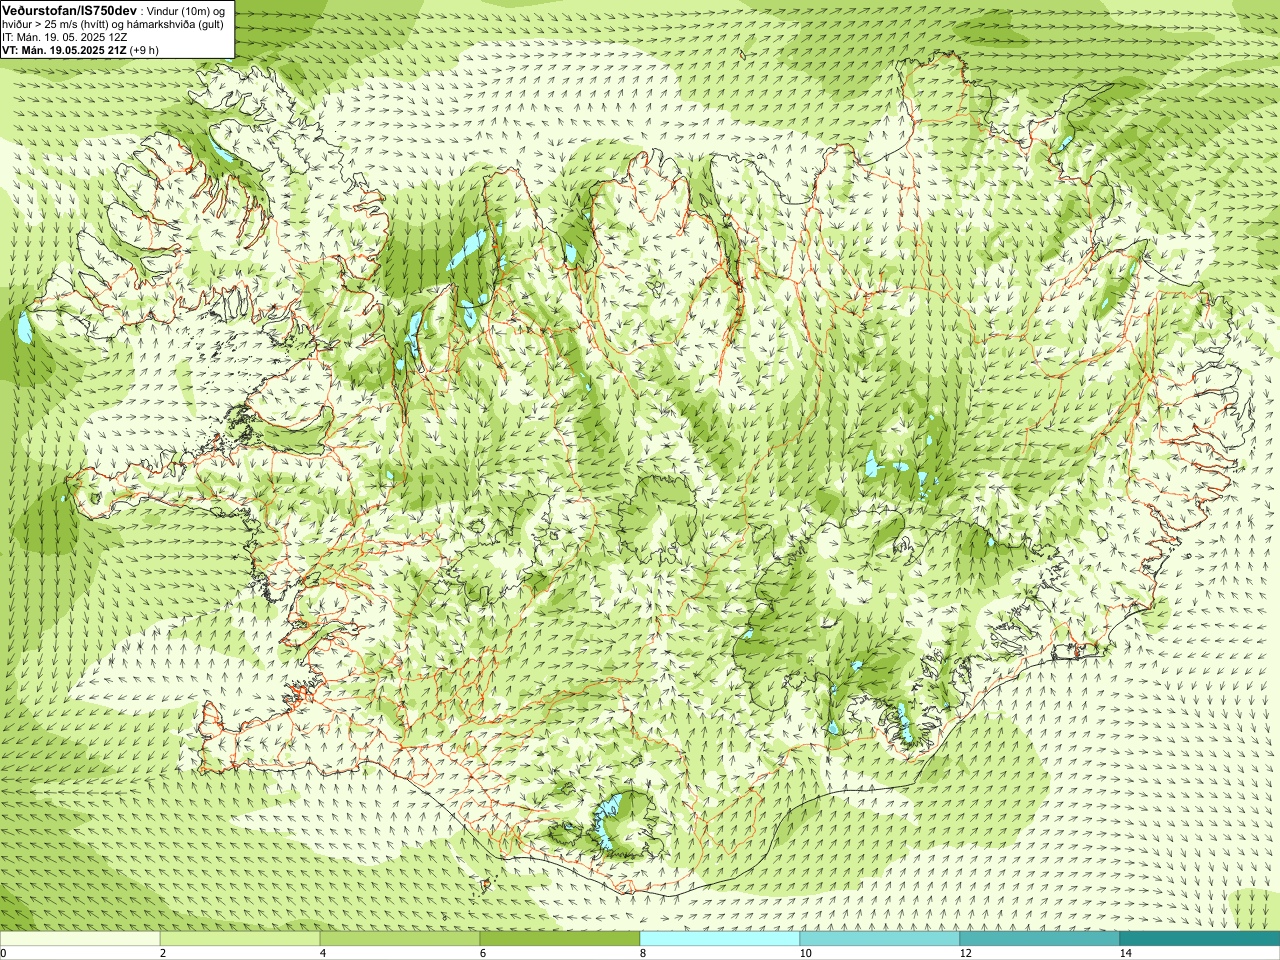The width and height of the screenshot is (1280, 960).
Task: Pick the 4–6 m/s green legend swatch
Action: [x=400, y=939]
